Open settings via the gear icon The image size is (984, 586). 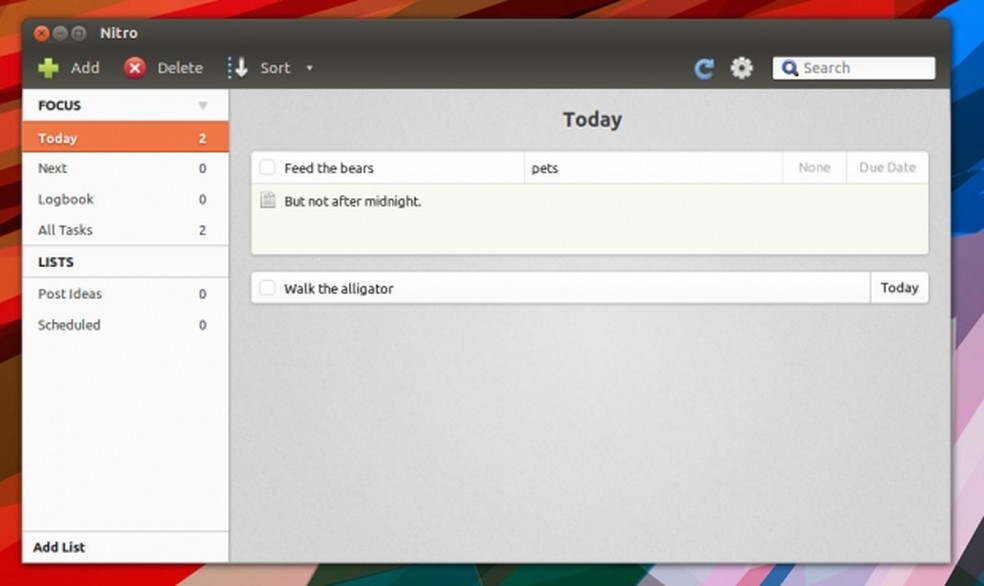[x=741, y=68]
